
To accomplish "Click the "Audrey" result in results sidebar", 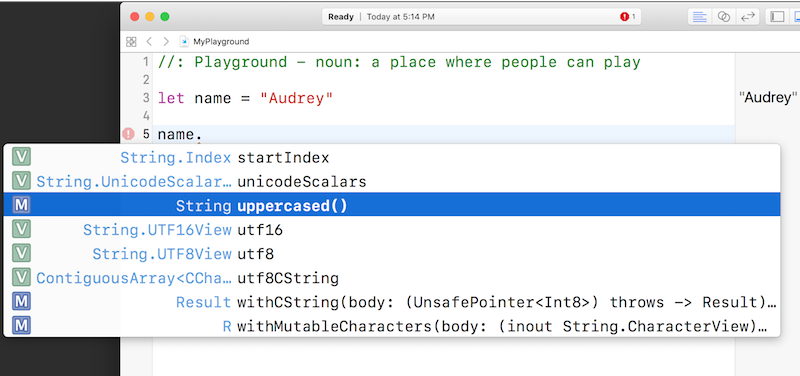I will [x=768, y=97].
